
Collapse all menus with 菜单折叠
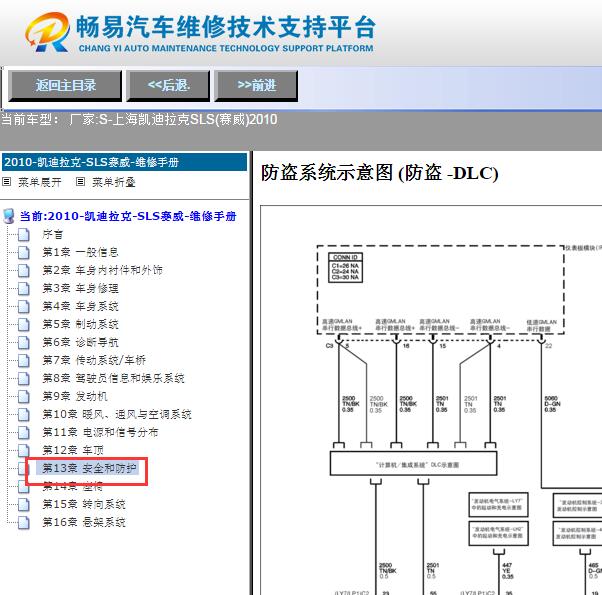tap(114, 182)
